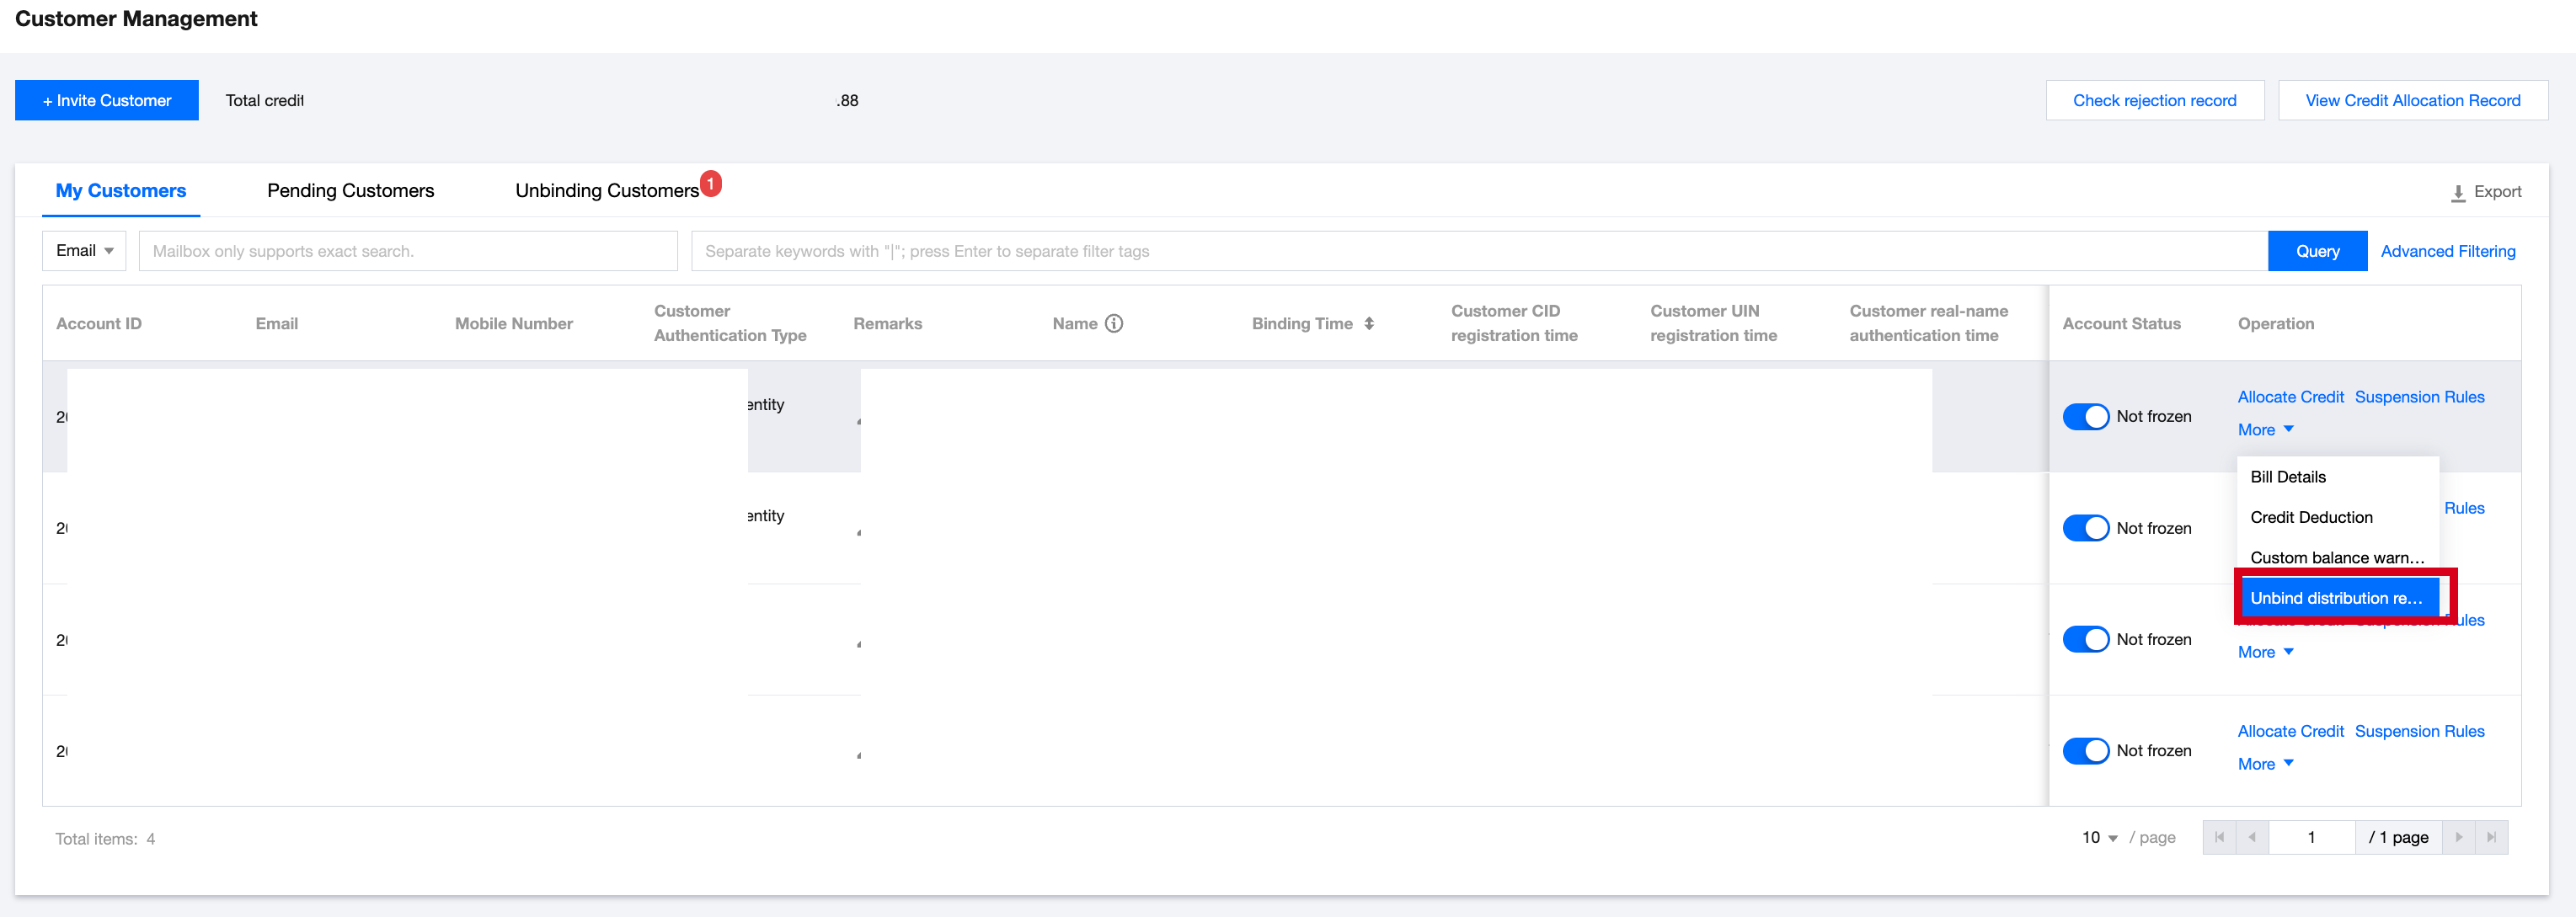Click the Invite Customer button

coord(106,101)
